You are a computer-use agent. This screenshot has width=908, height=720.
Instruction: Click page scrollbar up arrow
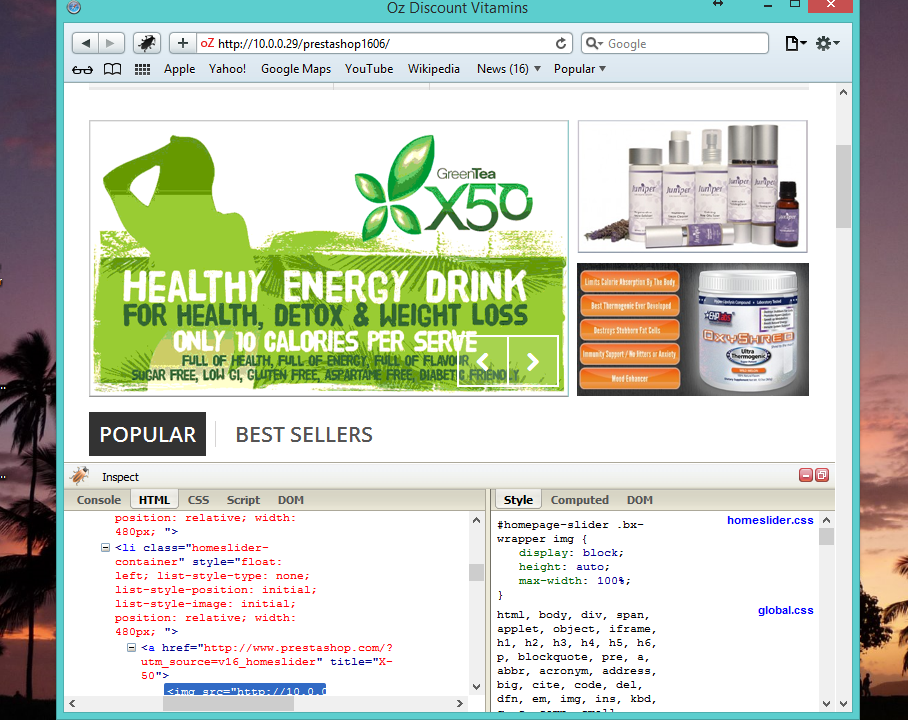click(843, 93)
